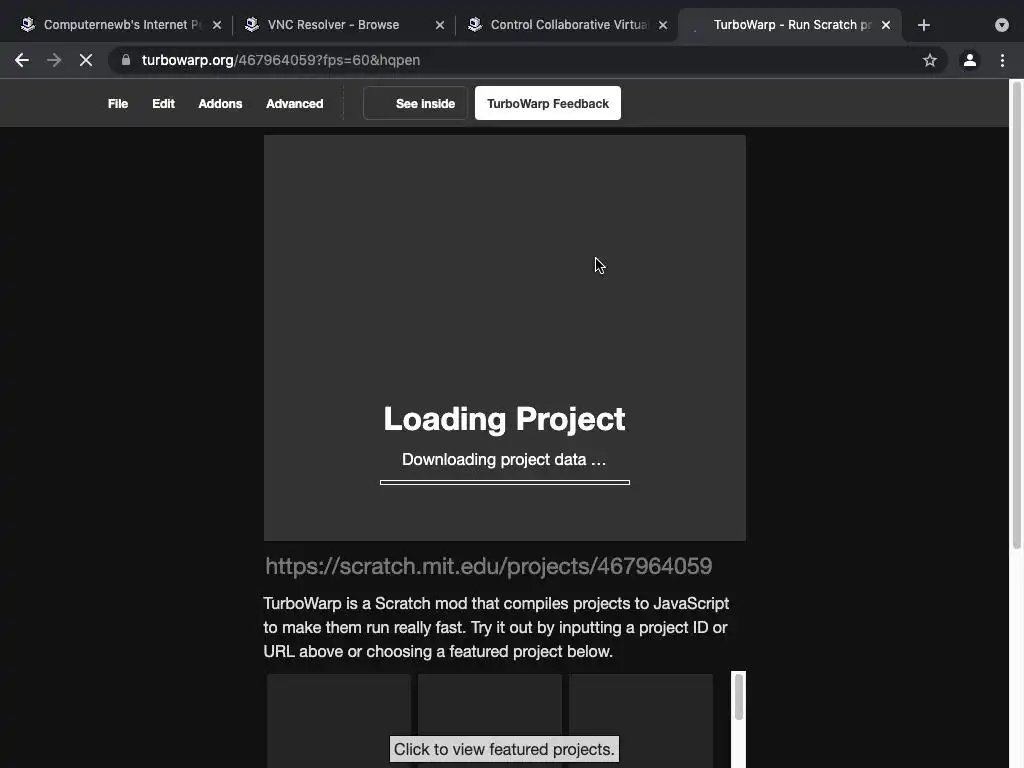Click the page vertical scrollbar
1024x768 pixels.
1016,313
